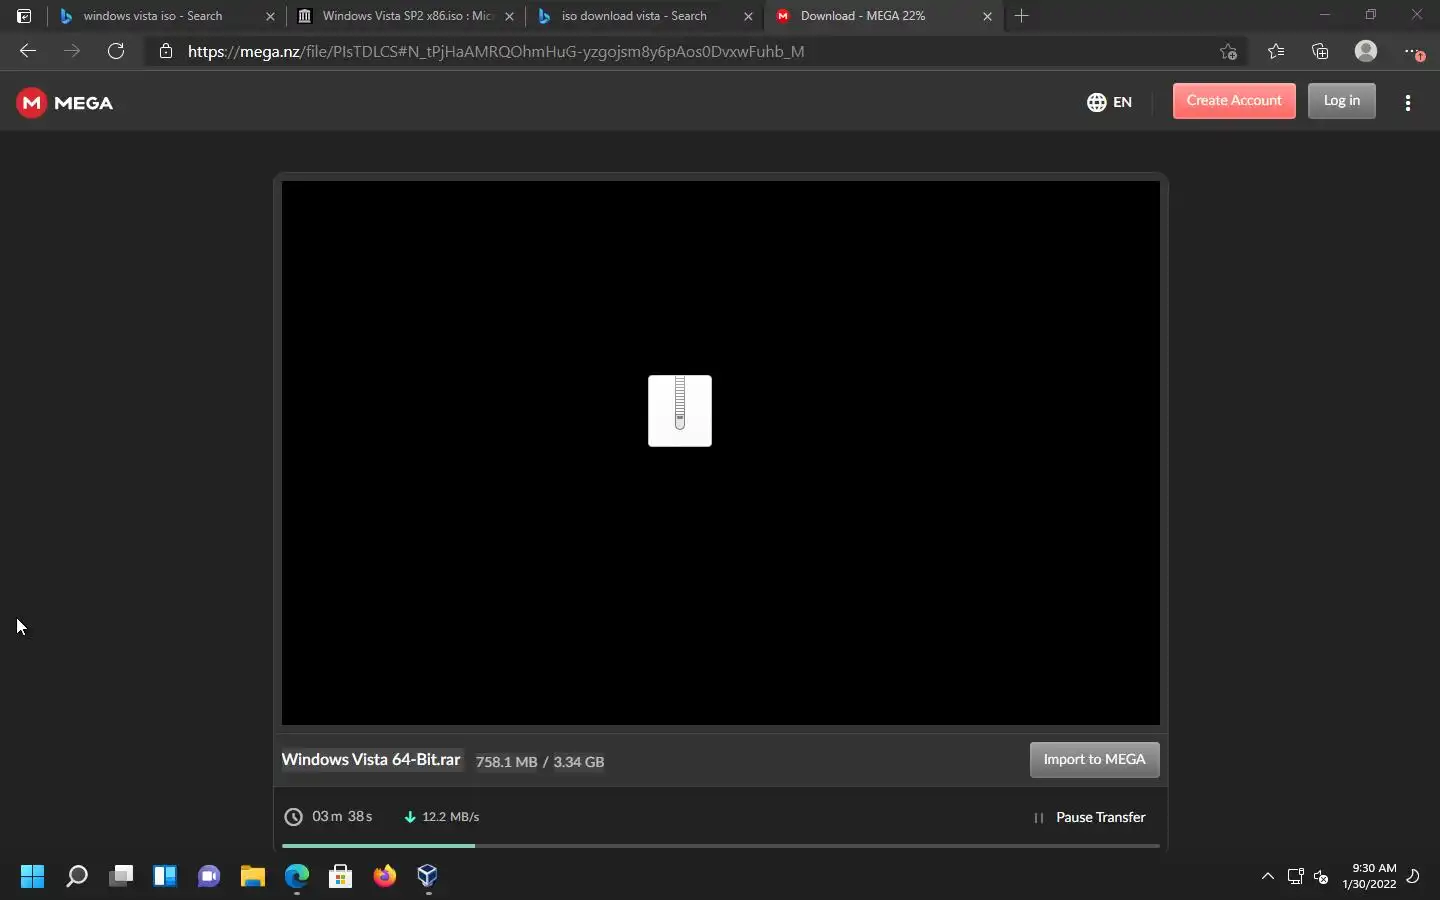
Task: Click the Log in button
Action: click(x=1342, y=101)
